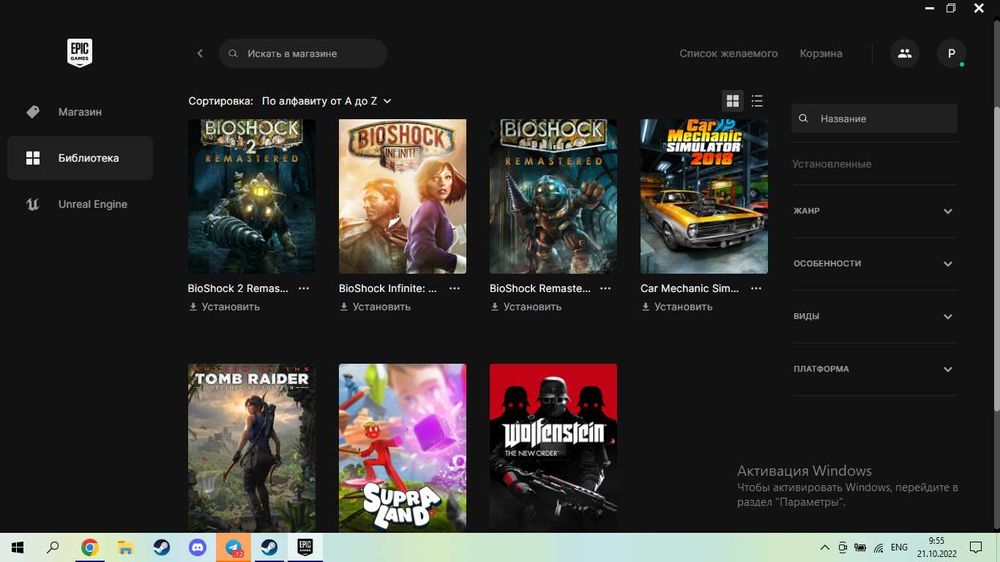Open Список желаемого wishlist

(x=728, y=54)
